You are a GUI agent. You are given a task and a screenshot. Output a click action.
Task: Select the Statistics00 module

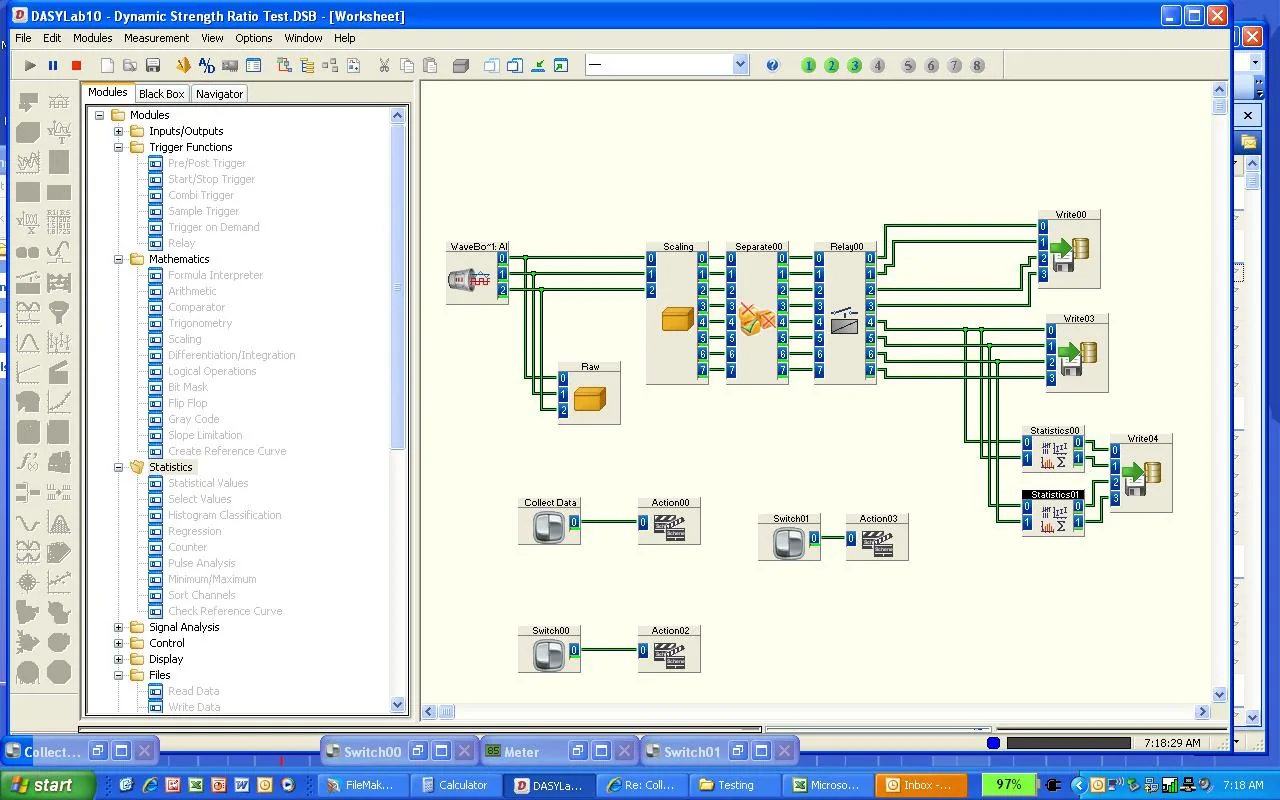[x=1054, y=449]
